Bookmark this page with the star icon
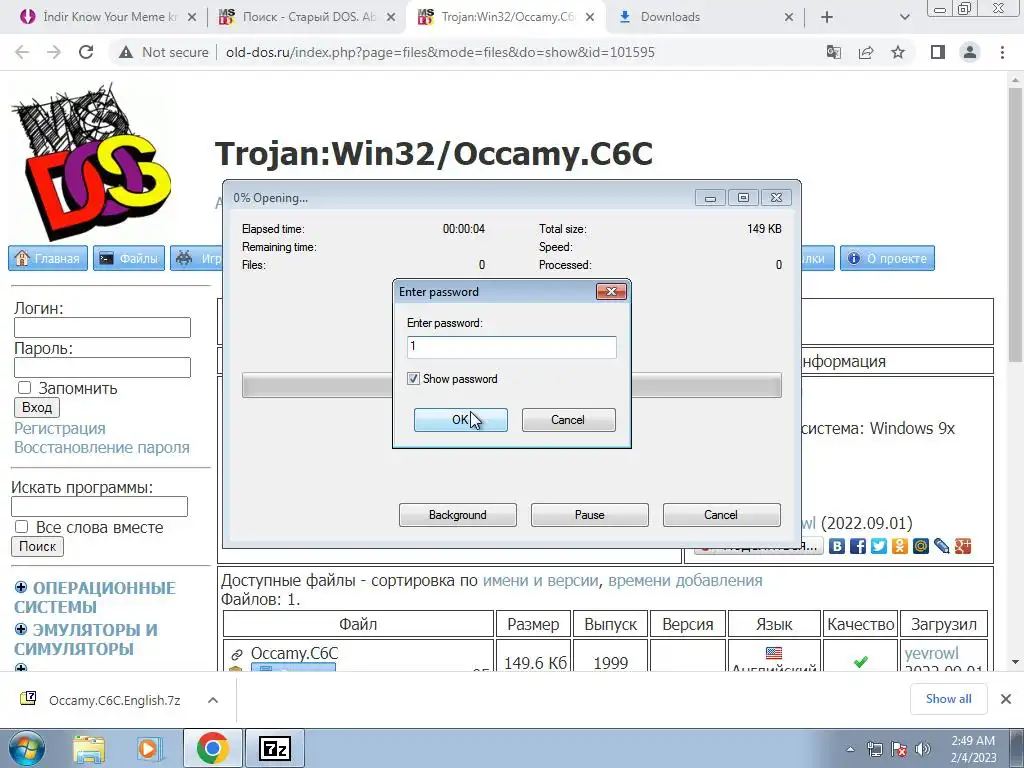 [x=898, y=52]
